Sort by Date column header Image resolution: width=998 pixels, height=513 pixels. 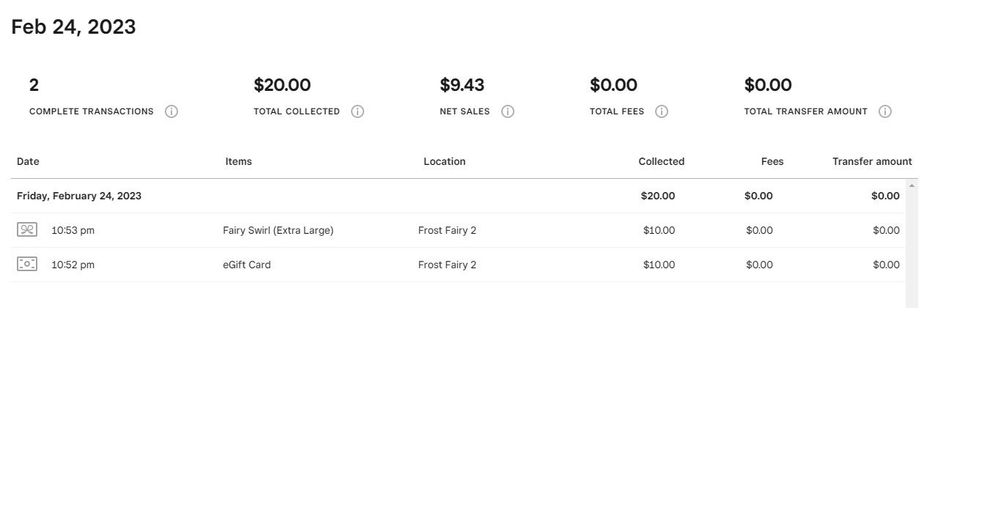pos(28,162)
